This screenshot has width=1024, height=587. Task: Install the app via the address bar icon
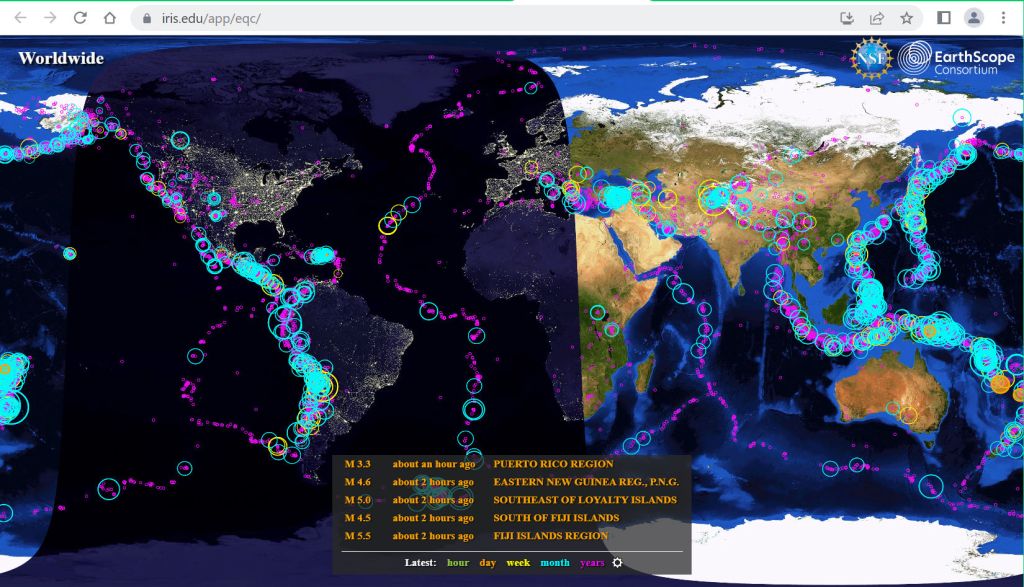tap(847, 18)
